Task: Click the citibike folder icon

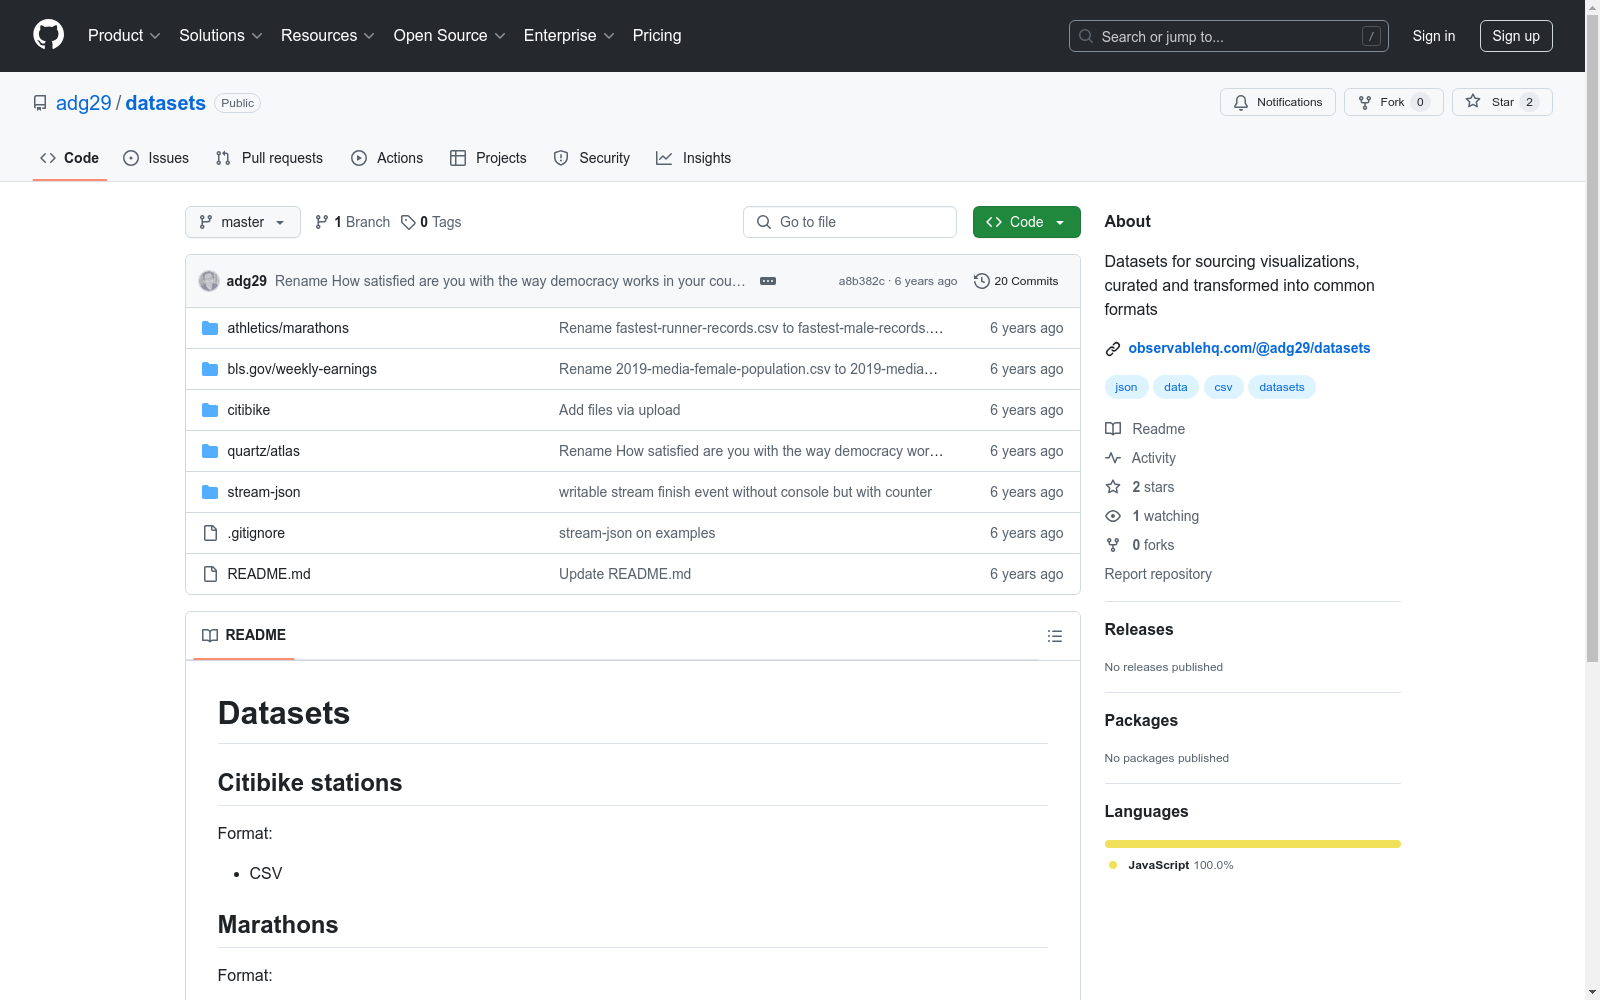Action: 210,410
